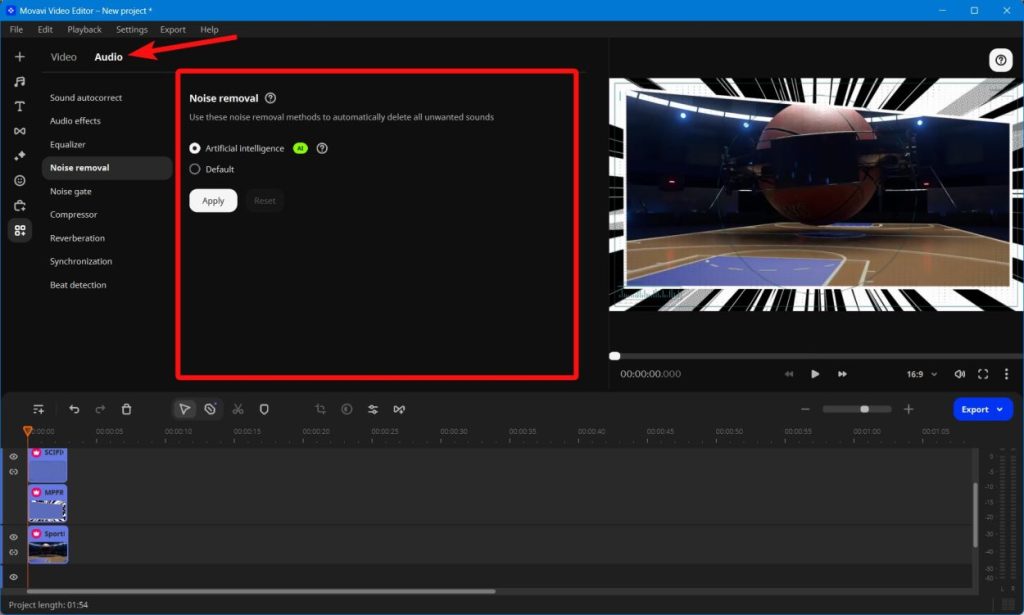Open the Beat detection tool
This screenshot has height=615, width=1024.
78,285
